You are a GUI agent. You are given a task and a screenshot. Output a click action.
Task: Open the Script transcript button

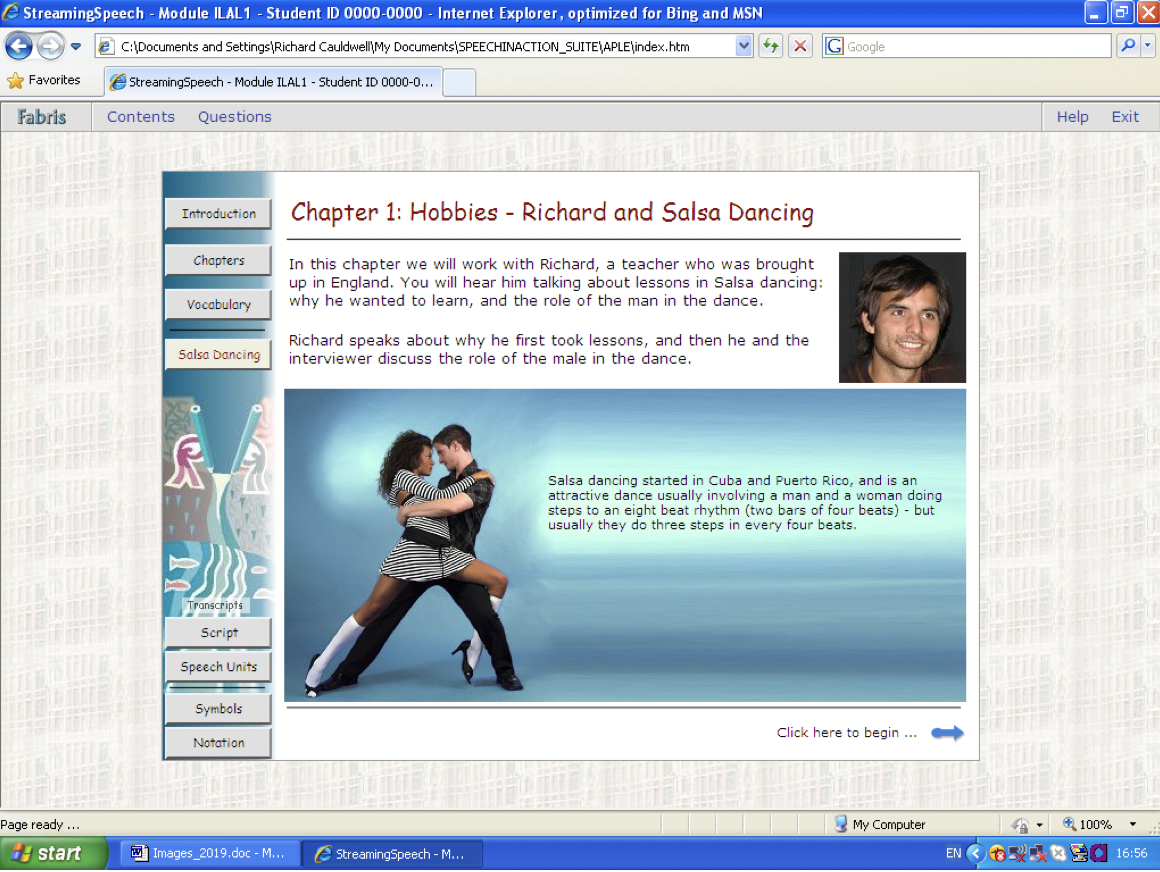click(x=218, y=633)
